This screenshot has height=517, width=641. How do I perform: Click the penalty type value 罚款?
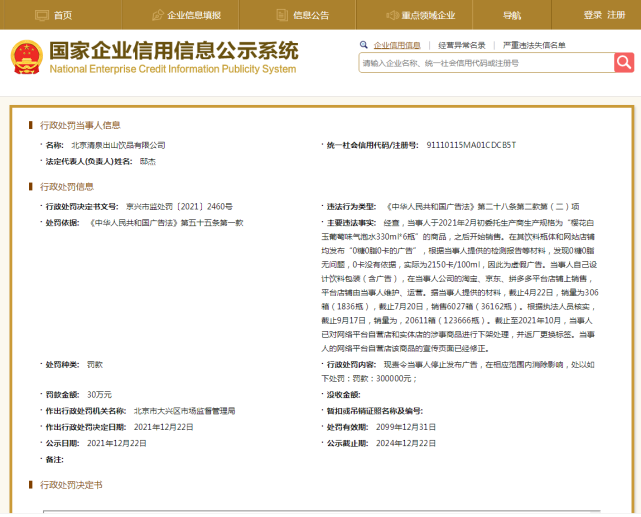click(95, 365)
